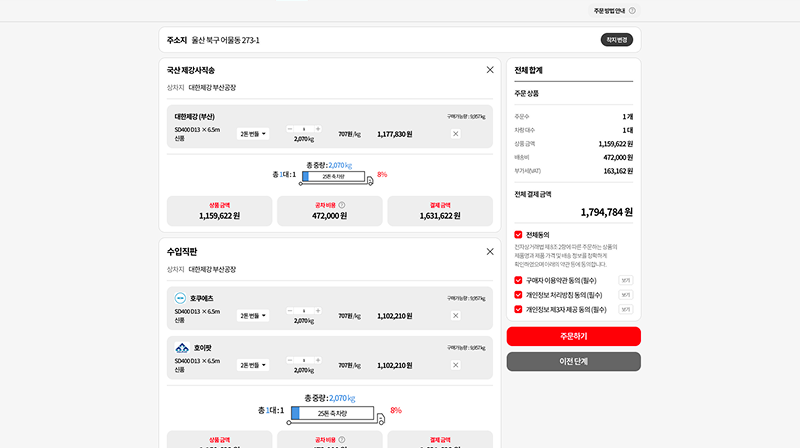
Task: Uncheck 구매자 이용약관 동의 checkbox
Action: point(518,281)
